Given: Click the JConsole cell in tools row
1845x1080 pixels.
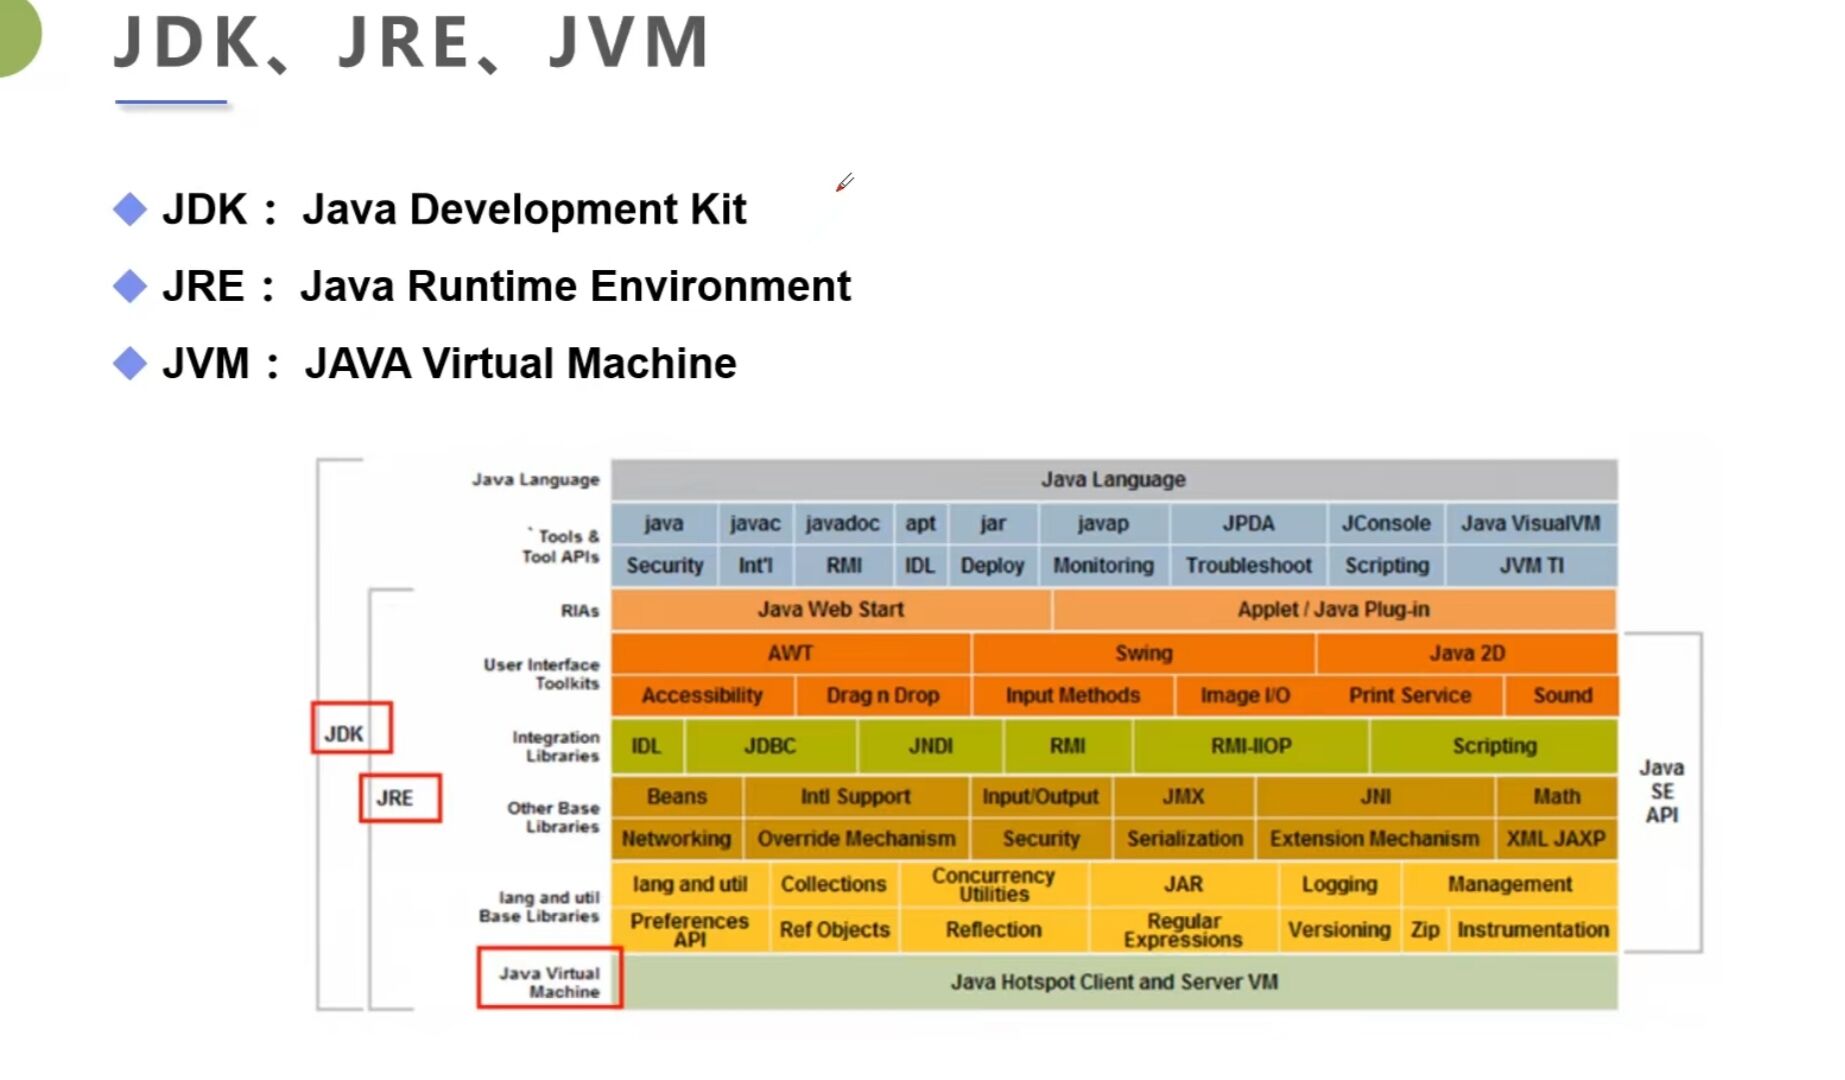Looking at the screenshot, I should (1385, 523).
